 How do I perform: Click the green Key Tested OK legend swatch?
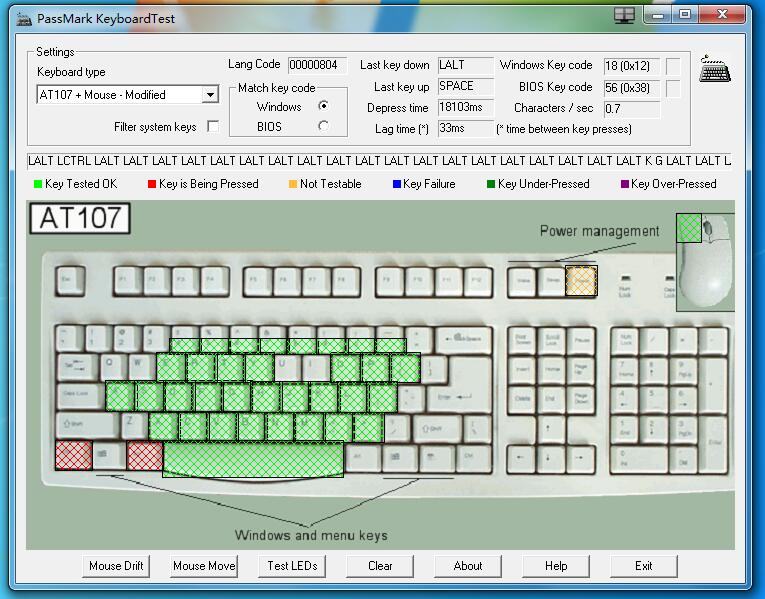tap(38, 184)
